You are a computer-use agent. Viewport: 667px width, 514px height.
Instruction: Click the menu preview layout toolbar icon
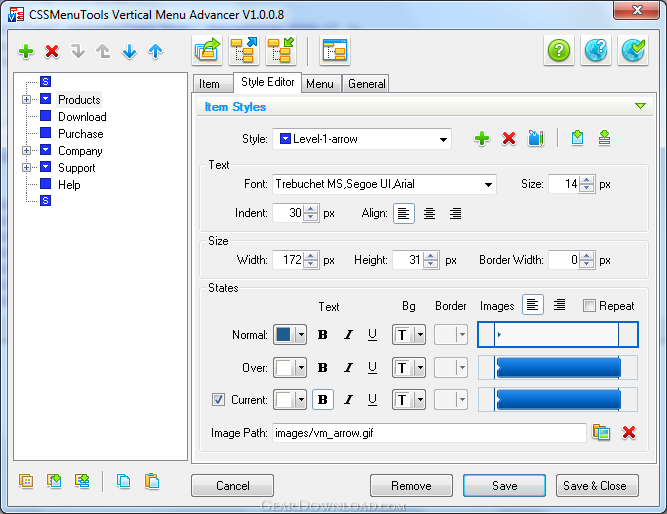coord(335,51)
